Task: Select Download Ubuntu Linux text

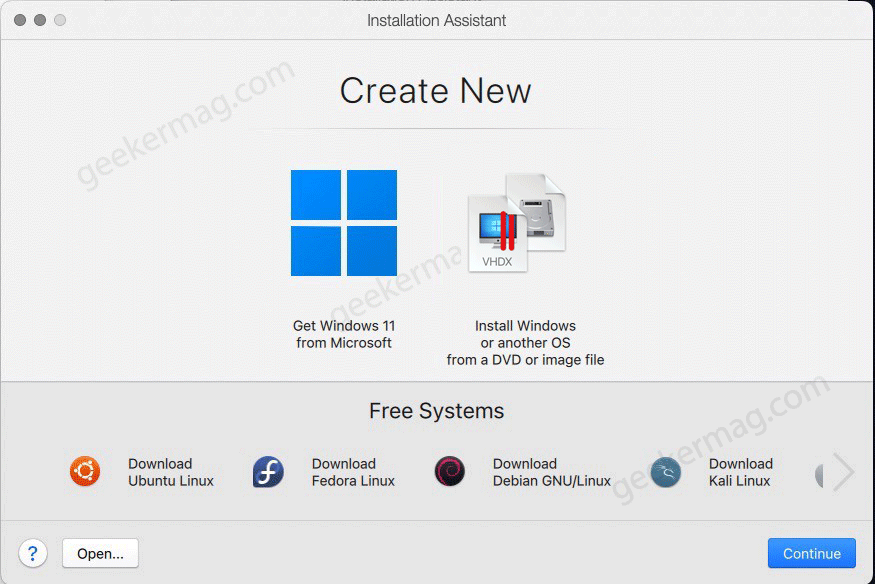Action: pyautogui.click(x=171, y=472)
